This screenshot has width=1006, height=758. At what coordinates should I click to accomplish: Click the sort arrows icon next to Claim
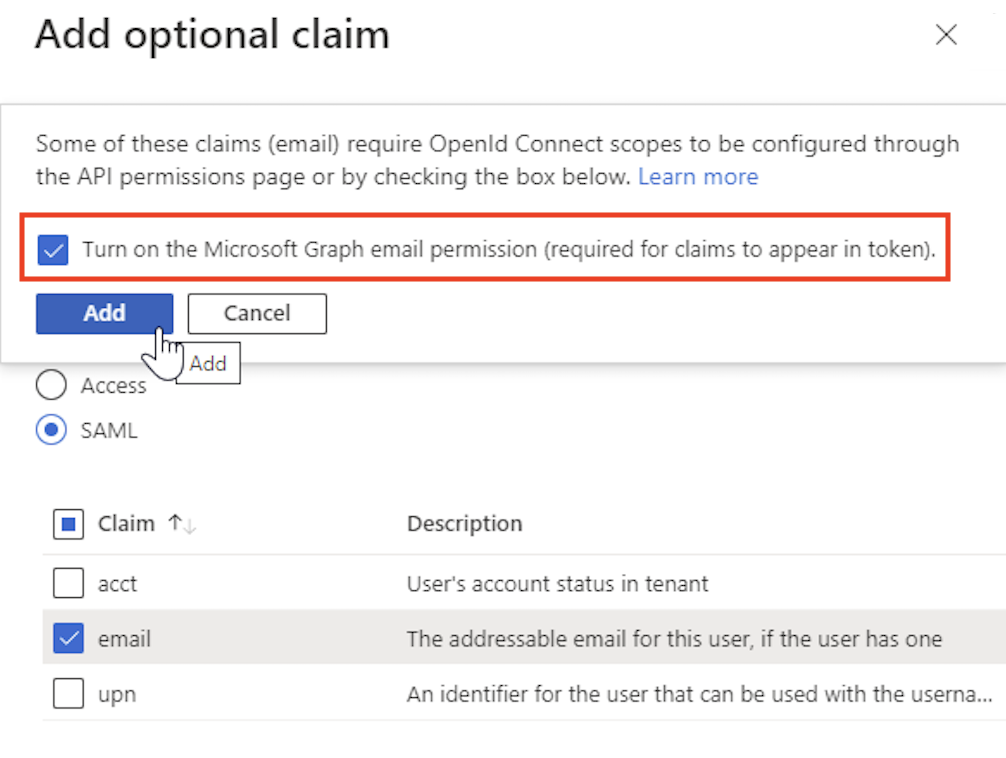click(x=181, y=524)
